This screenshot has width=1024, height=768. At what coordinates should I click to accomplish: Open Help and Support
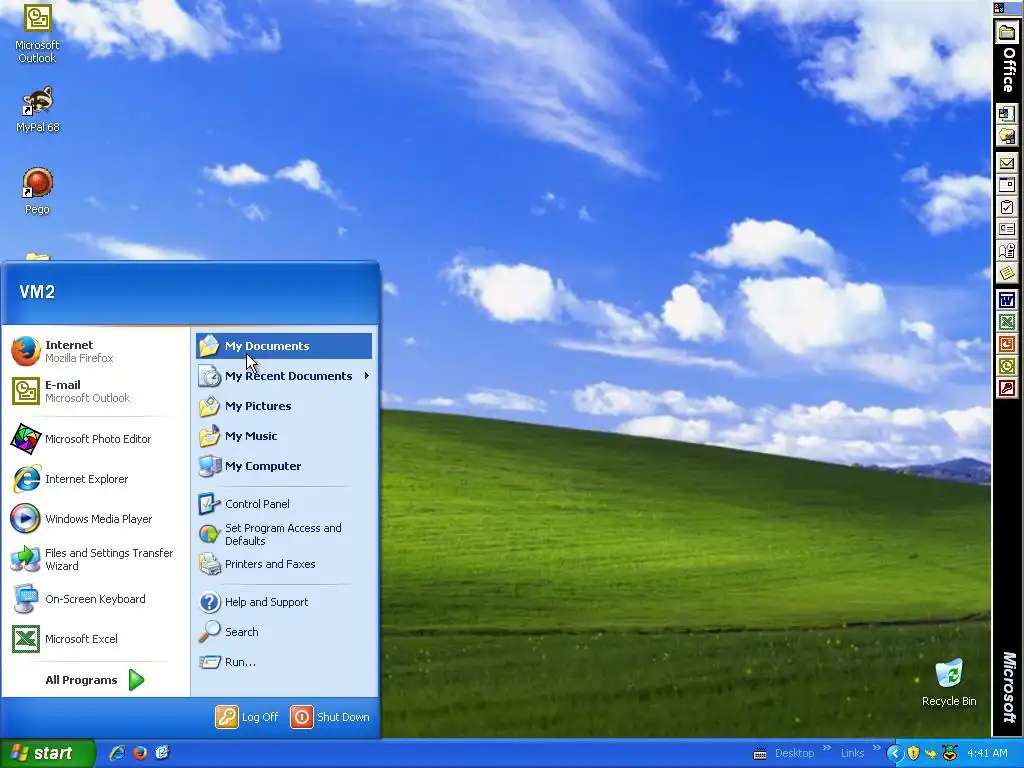click(283, 602)
